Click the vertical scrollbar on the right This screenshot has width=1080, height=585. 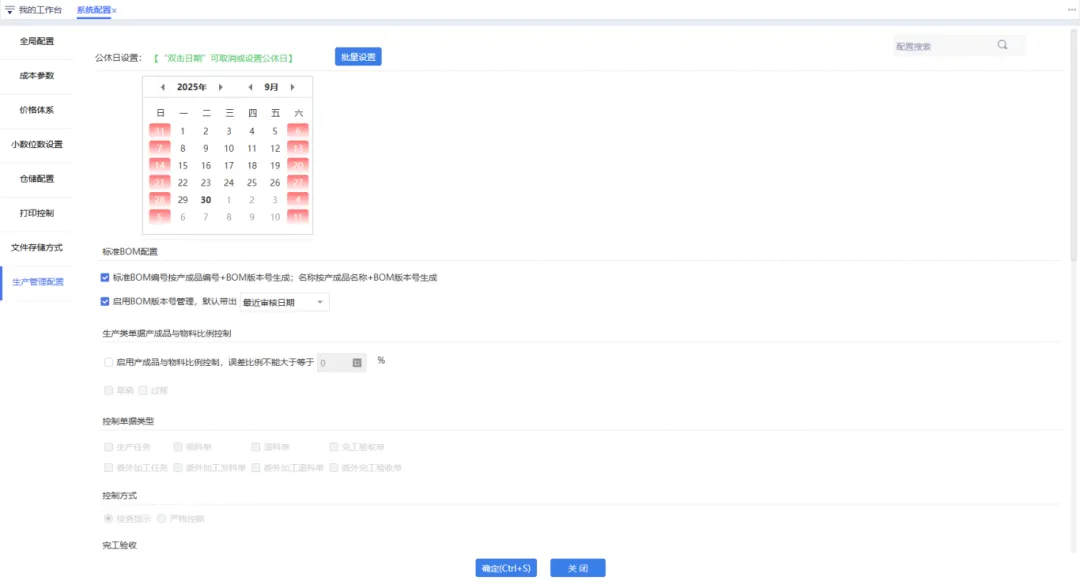1074,150
